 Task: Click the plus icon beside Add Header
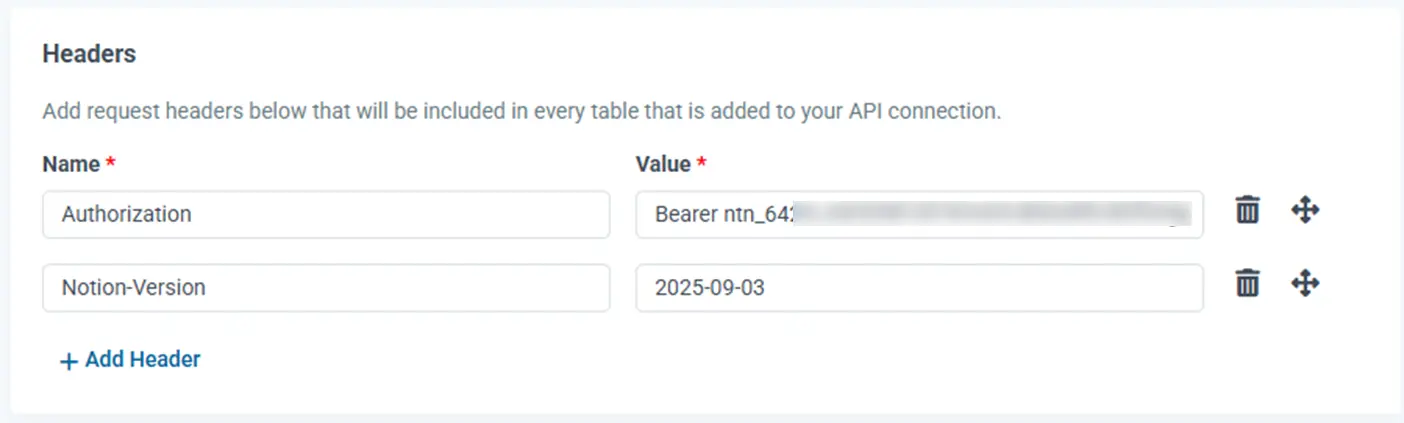(68, 361)
